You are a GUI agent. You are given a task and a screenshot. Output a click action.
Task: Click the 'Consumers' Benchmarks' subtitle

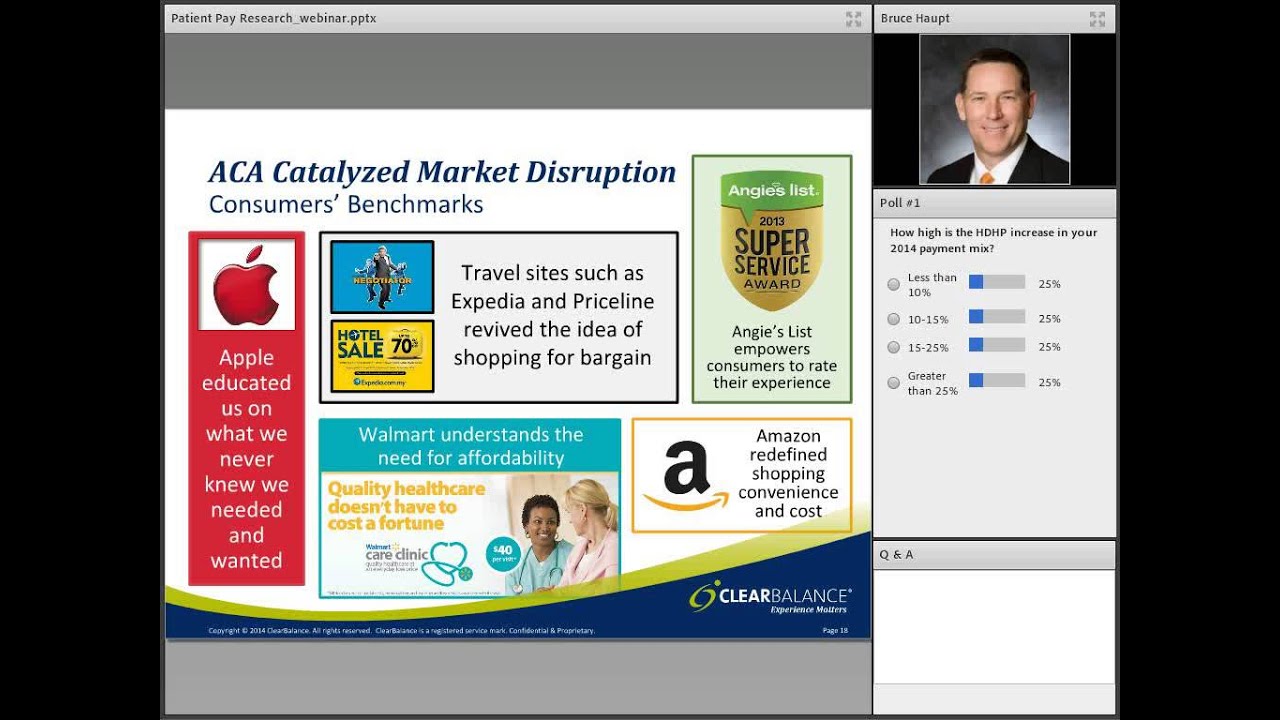tap(346, 205)
